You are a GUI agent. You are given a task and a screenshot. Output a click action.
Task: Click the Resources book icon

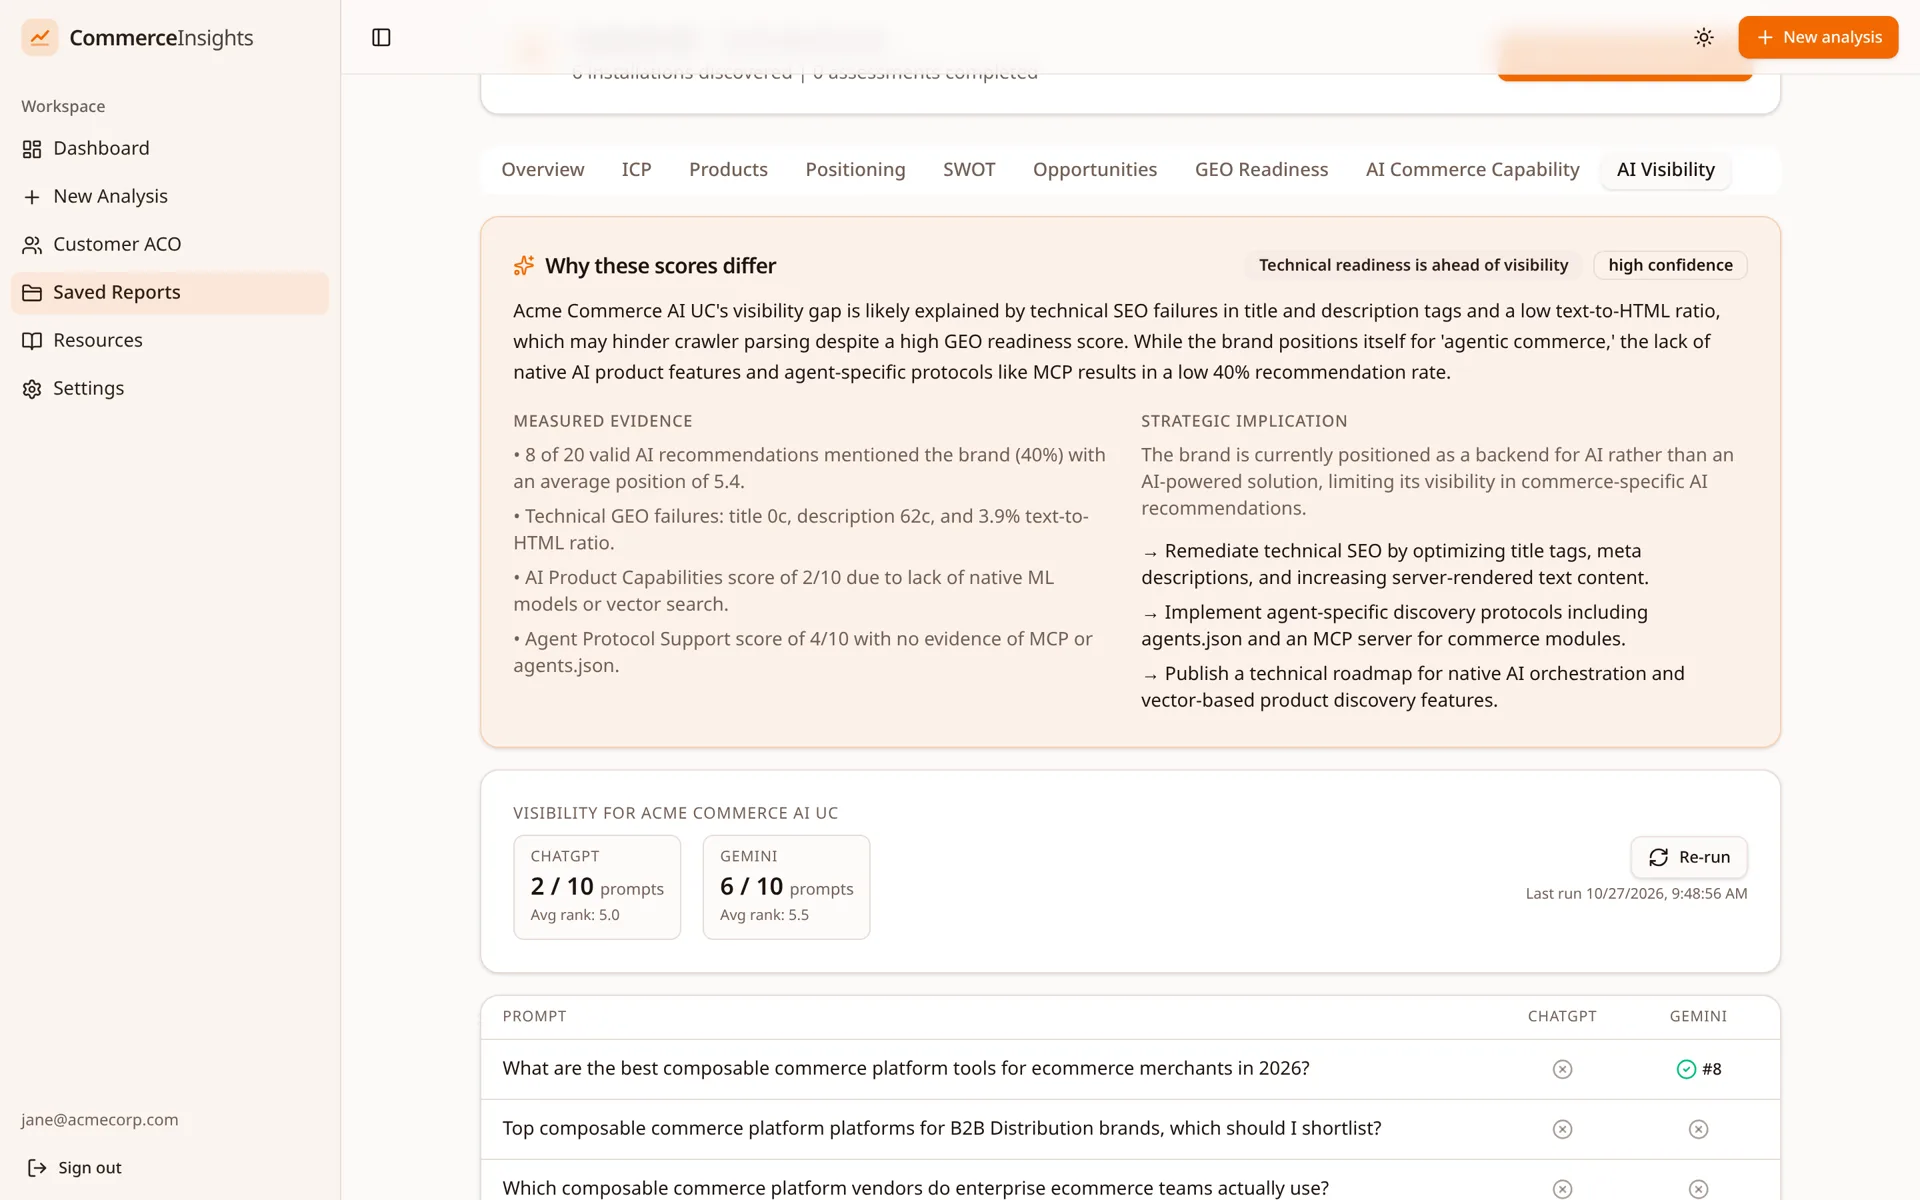[32, 341]
